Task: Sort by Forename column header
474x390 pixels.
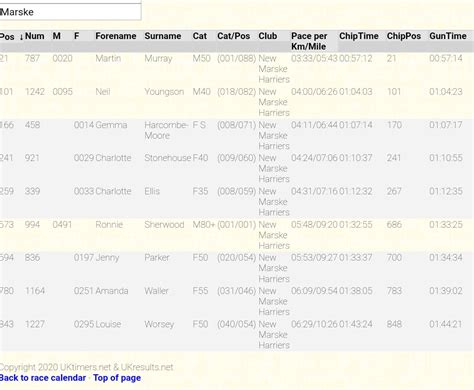Action: click(x=116, y=36)
